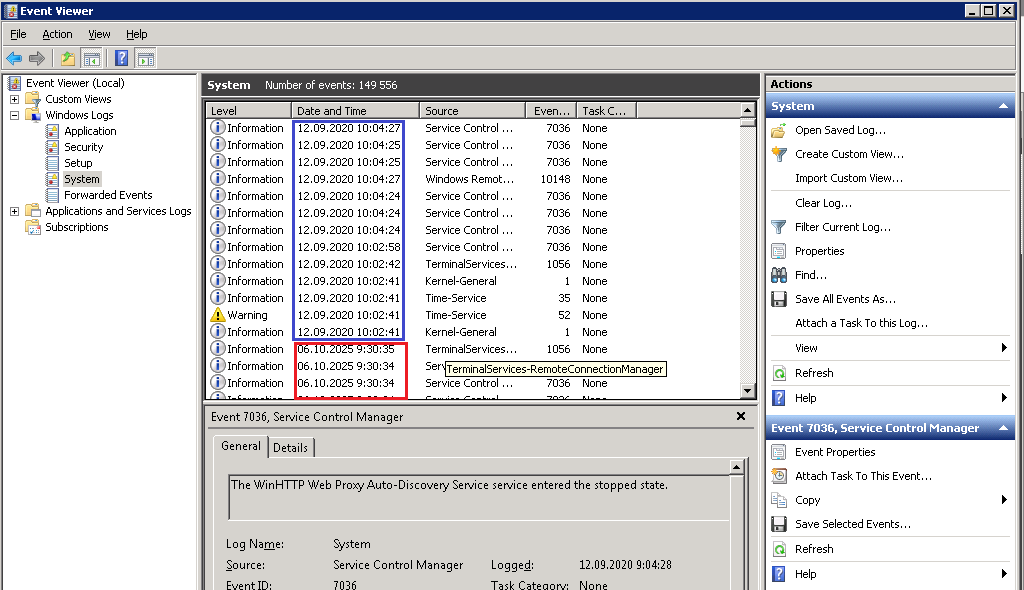
Task: Toggle Show/Hide Action Pane on the toolbar
Action: pos(145,57)
